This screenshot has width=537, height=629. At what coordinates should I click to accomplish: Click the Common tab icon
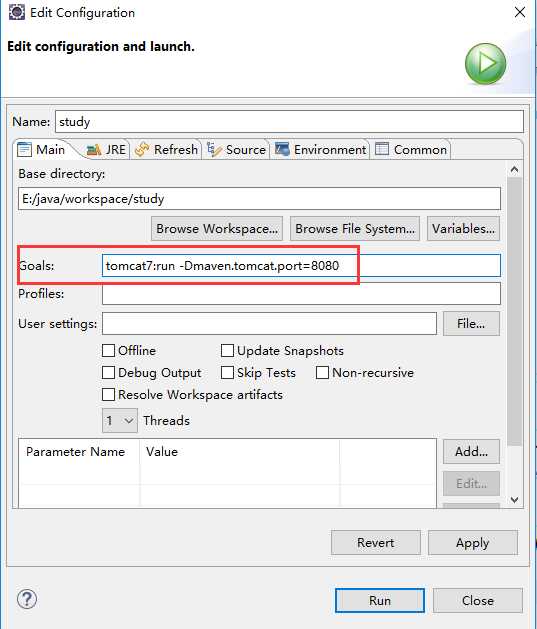point(382,149)
